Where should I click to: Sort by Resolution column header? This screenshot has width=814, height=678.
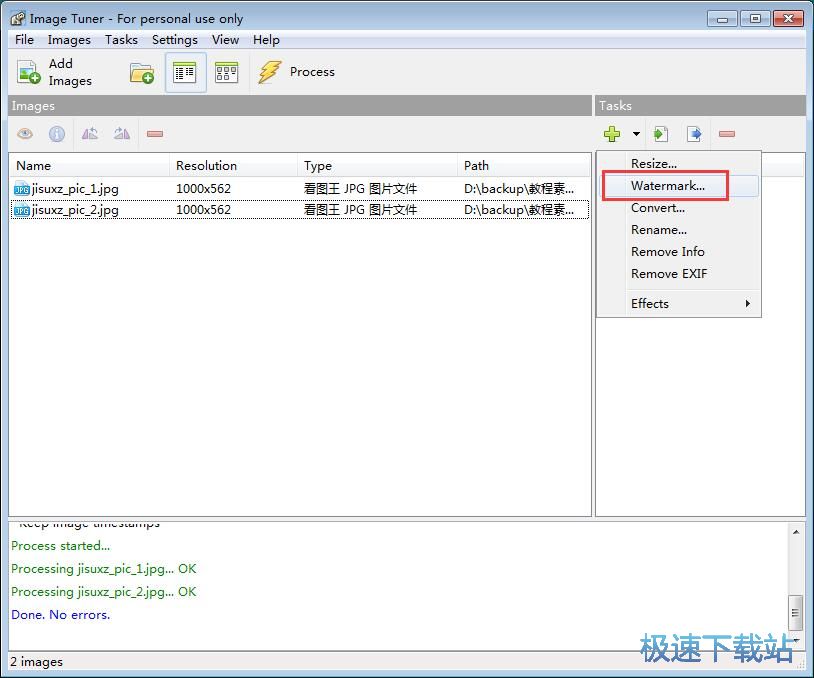coord(233,166)
